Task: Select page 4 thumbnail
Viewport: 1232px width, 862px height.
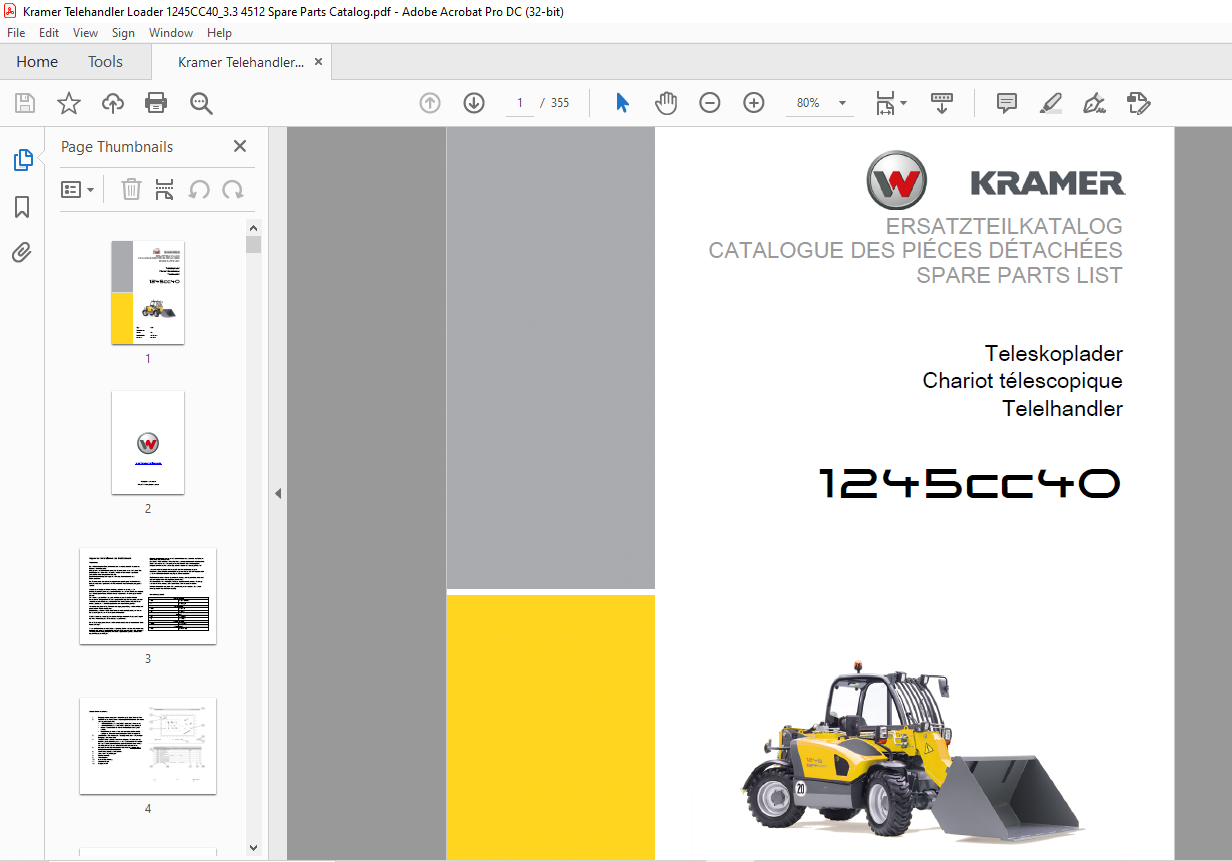Action: click(148, 746)
